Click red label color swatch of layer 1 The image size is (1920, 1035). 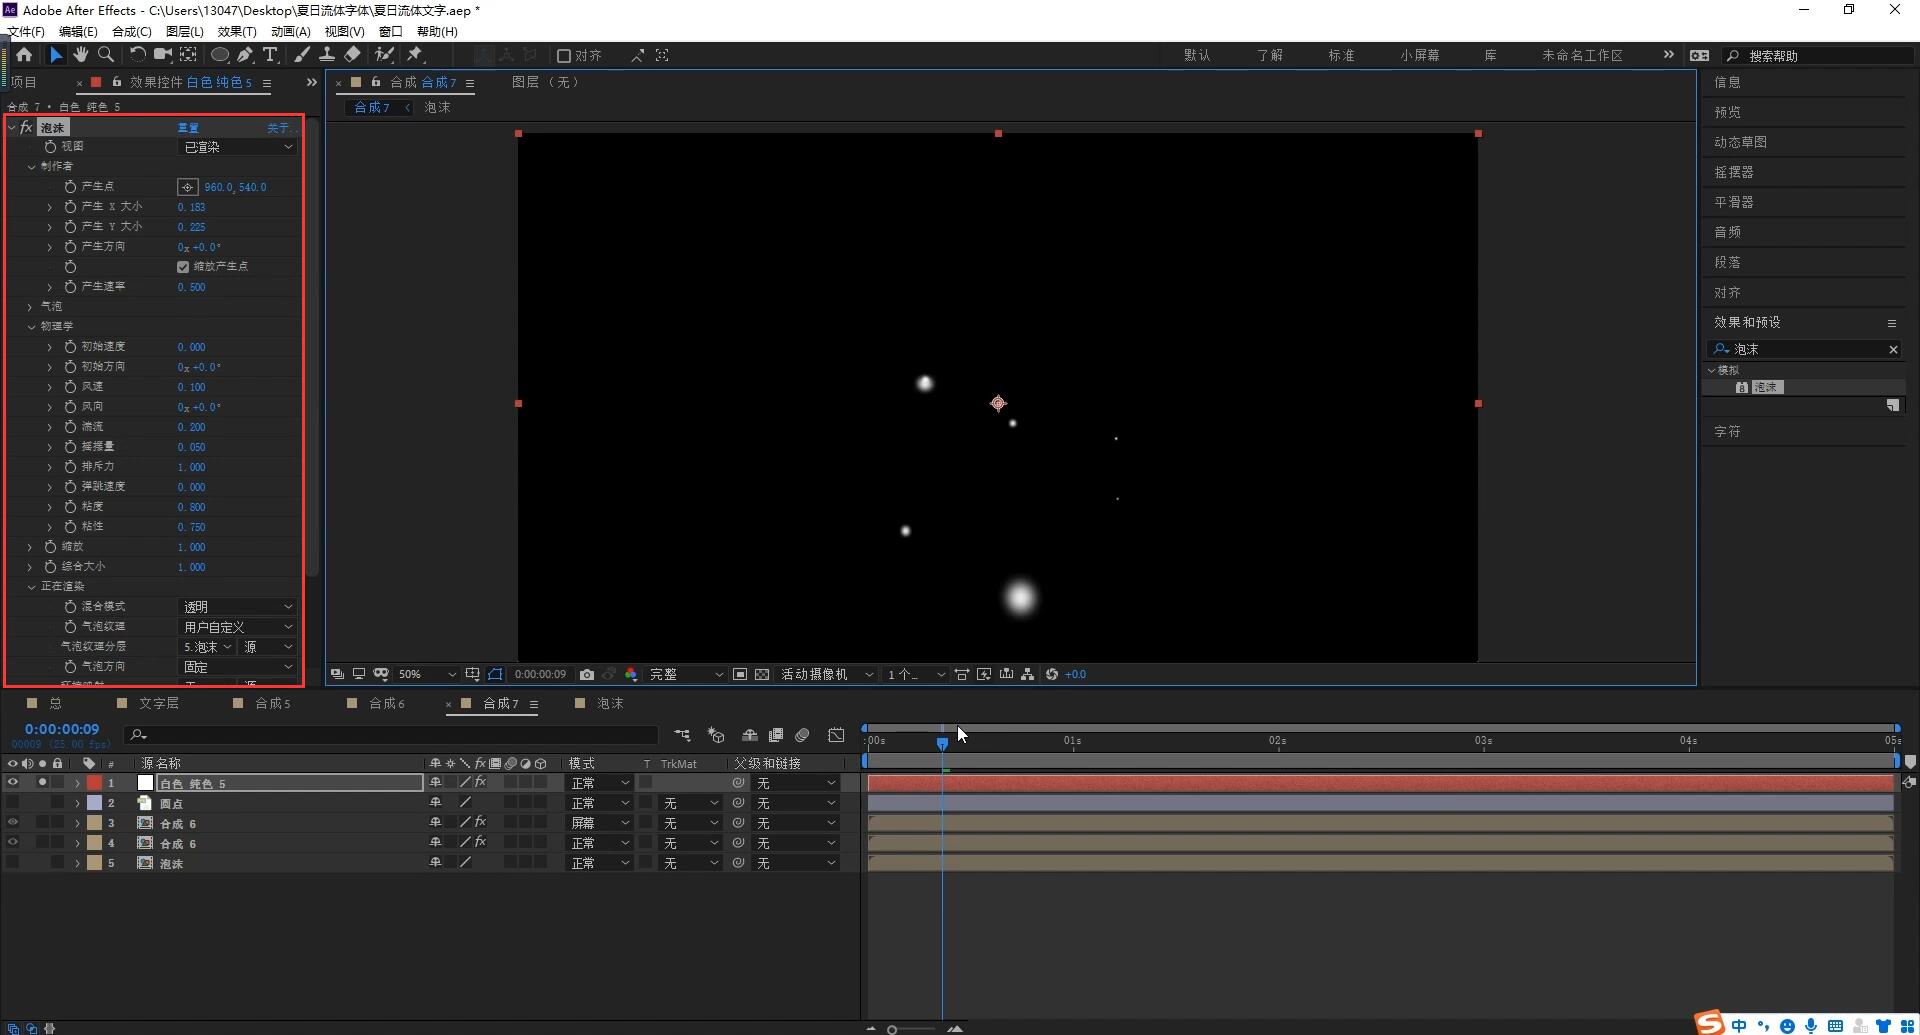(94, 783)
